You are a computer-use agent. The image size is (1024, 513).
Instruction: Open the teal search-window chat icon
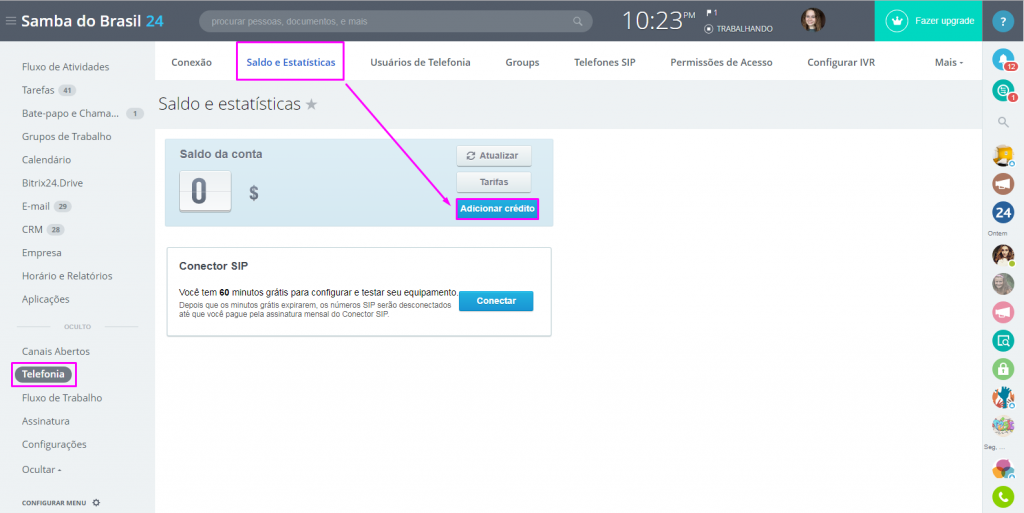pos(1003,341)
